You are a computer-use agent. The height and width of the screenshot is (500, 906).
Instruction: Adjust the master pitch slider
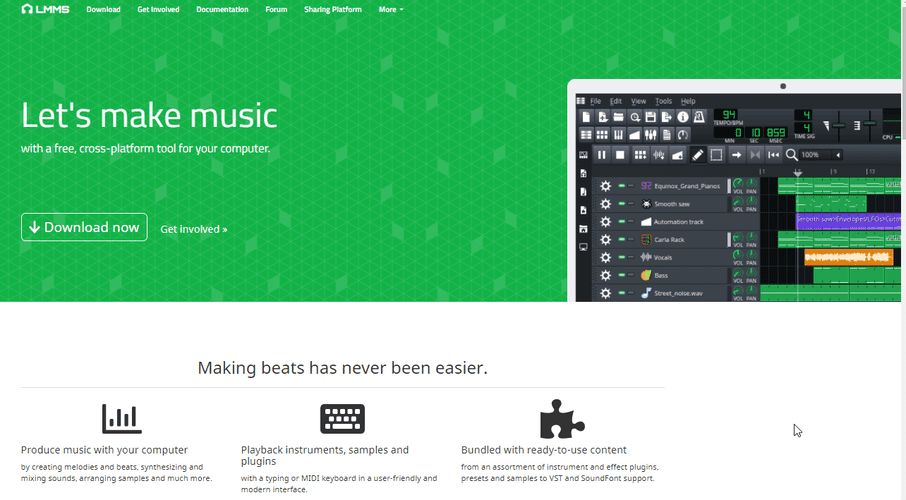pyautogui.click(x=870, y=124)
